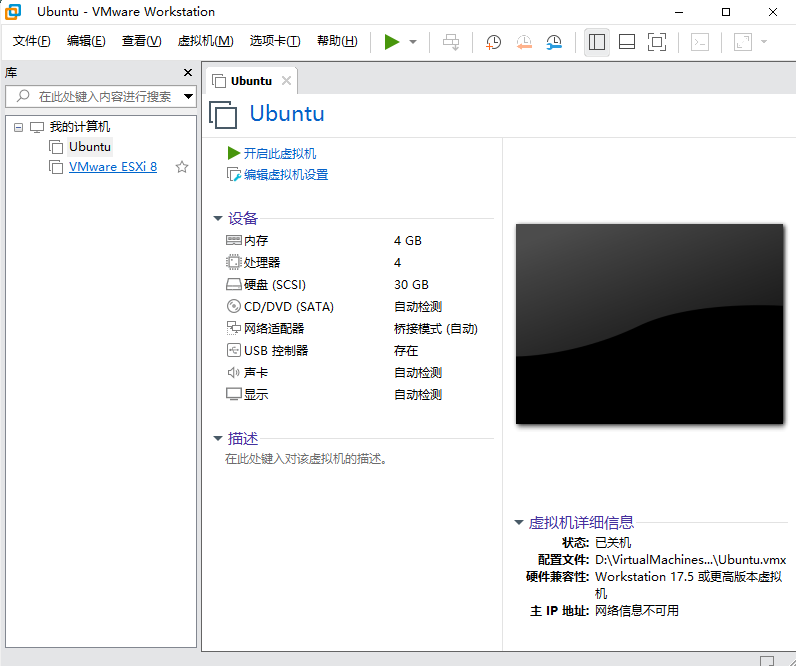Screen dimensions: 796x666
Task: Click the black VM screen thumbnail
Action: pyautogui.click(x=649, y=324)
